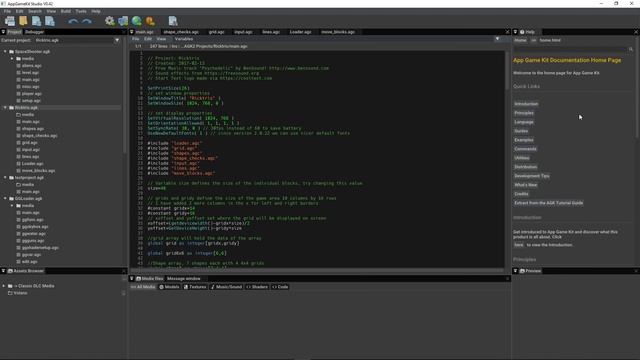Close the editor tab bar with the X
640x360 pixels.
507,31
